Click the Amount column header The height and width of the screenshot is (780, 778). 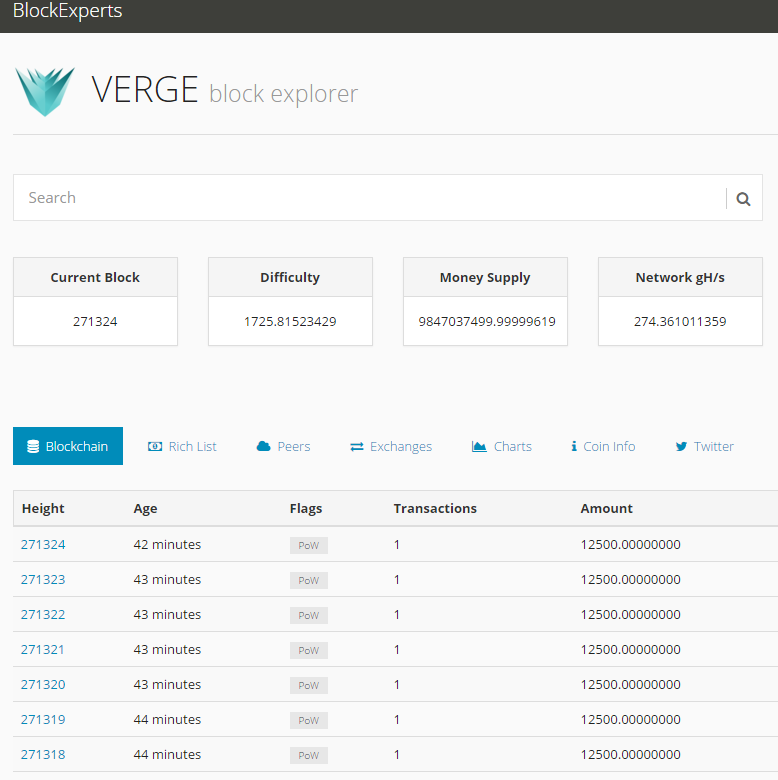pyautogui.click(x=606, y=508)
